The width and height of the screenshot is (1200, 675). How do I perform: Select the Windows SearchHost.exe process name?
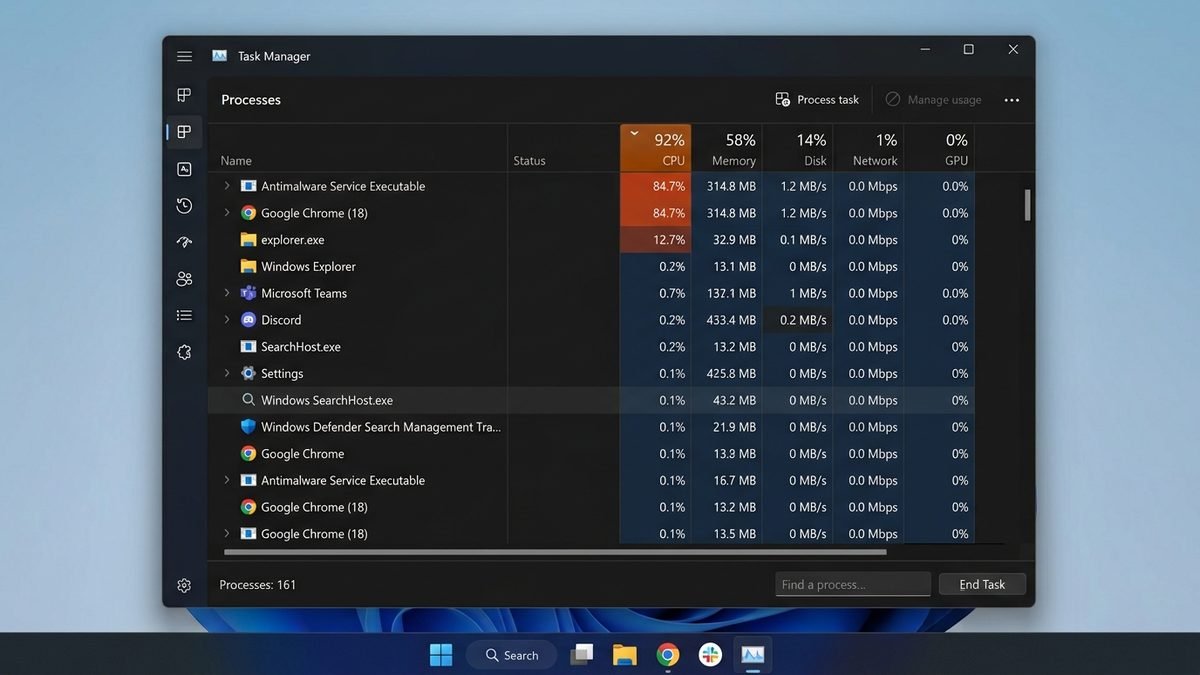(x=327, y=400)
